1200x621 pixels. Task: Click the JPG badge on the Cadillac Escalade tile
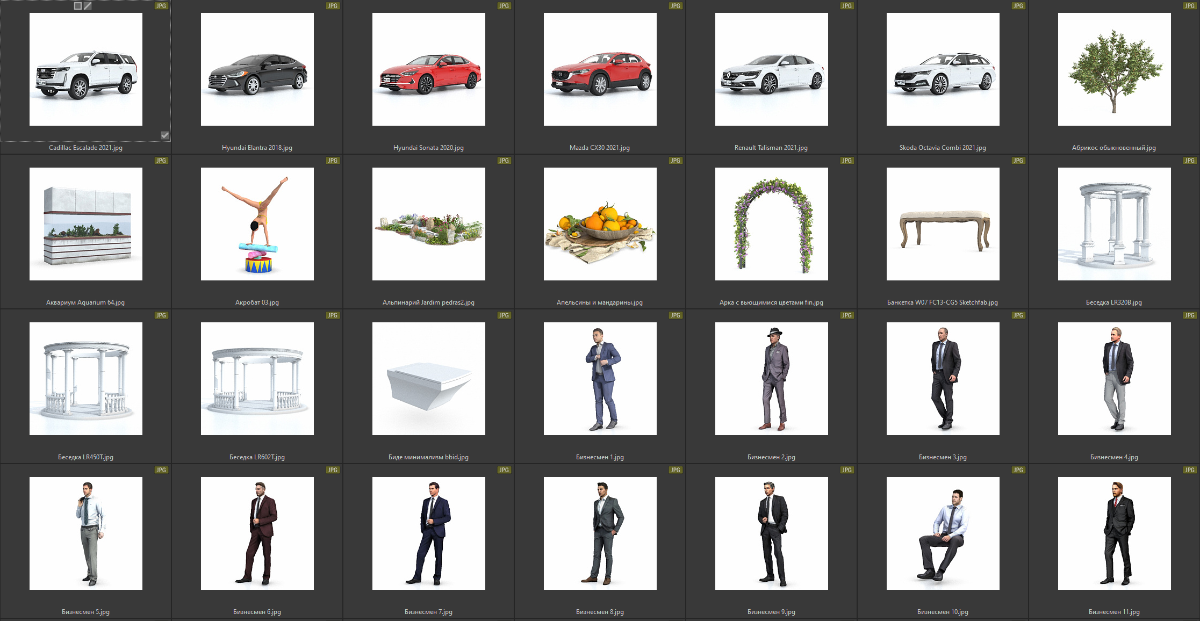(162, 6)
